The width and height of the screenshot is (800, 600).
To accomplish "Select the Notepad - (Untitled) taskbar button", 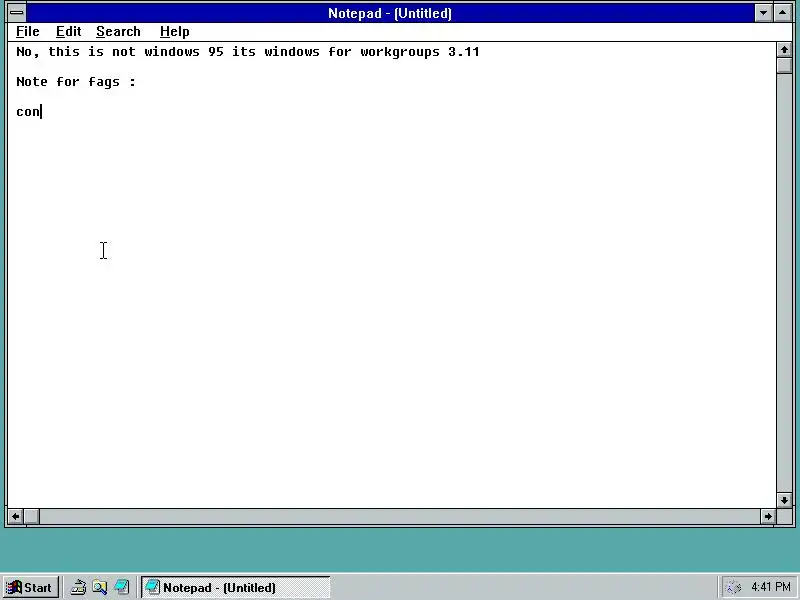I will [x=235, y=587].
